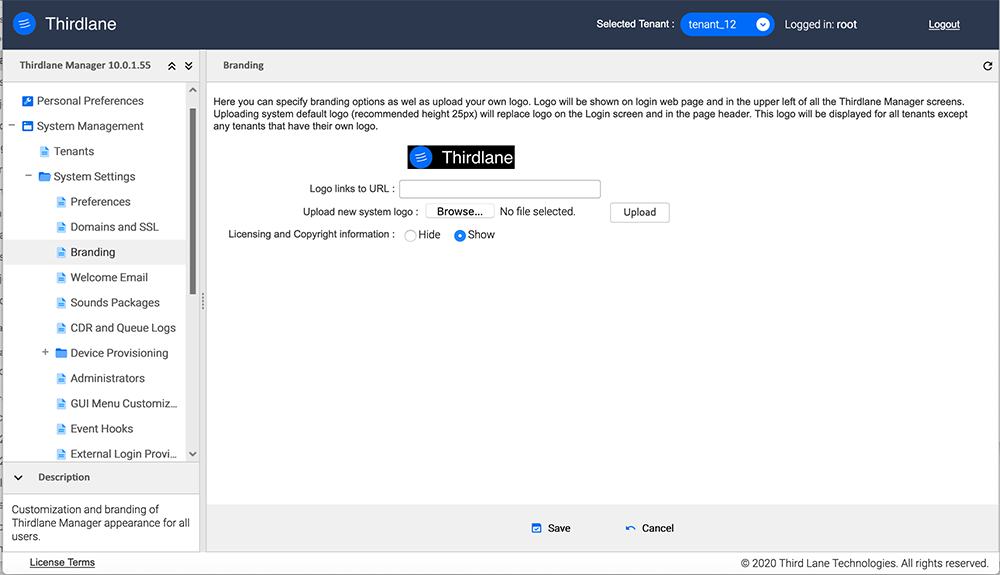
Task: Click the Tenants page icon
Action: tap(45, 151)
